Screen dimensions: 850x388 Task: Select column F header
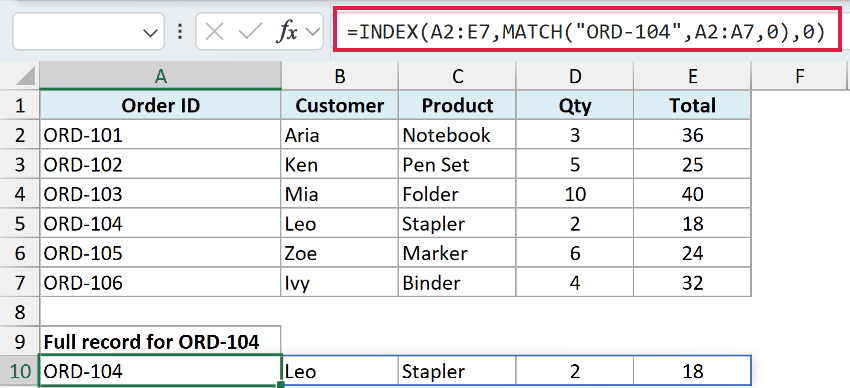pos(799,76)
